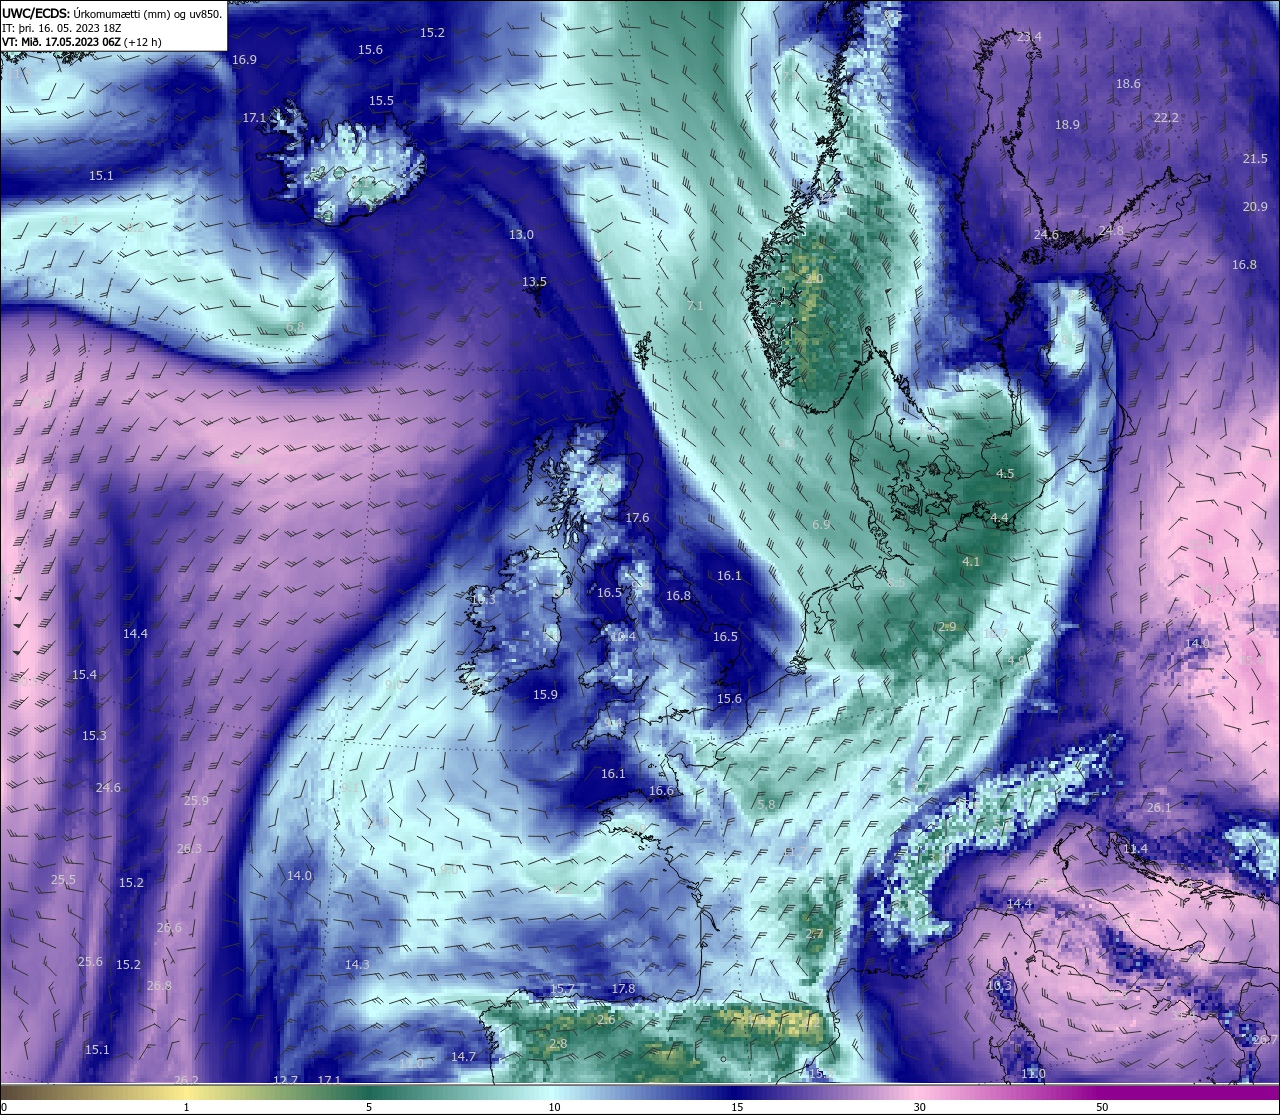Click the 6.9 value in the North Sea
Viewport: 1280px width, 1115px height.
pos(821,525)
